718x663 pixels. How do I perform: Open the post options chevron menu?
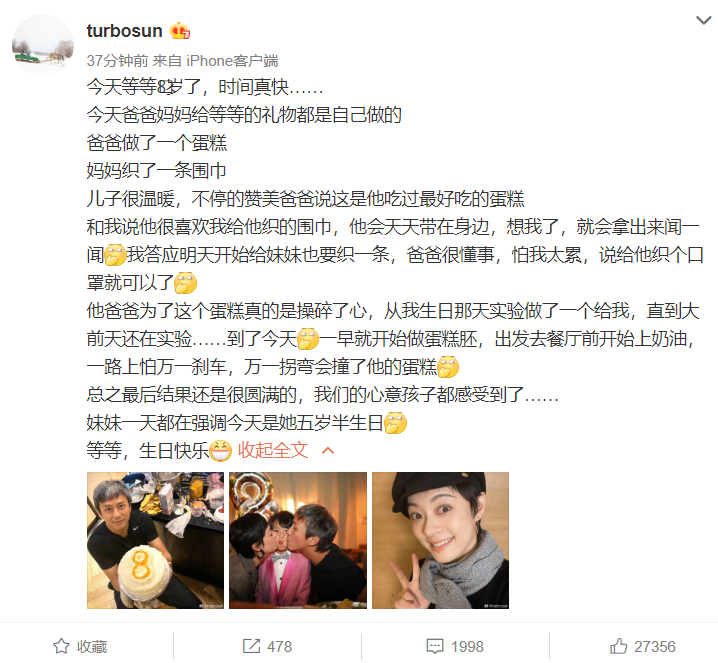(x=703, y=20)
